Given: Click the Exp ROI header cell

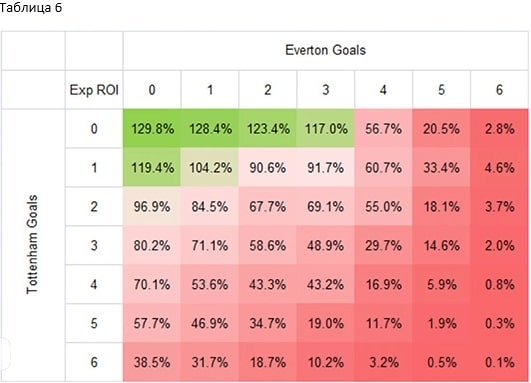Looking at the screenshot, I should click(x=94, y=90).
